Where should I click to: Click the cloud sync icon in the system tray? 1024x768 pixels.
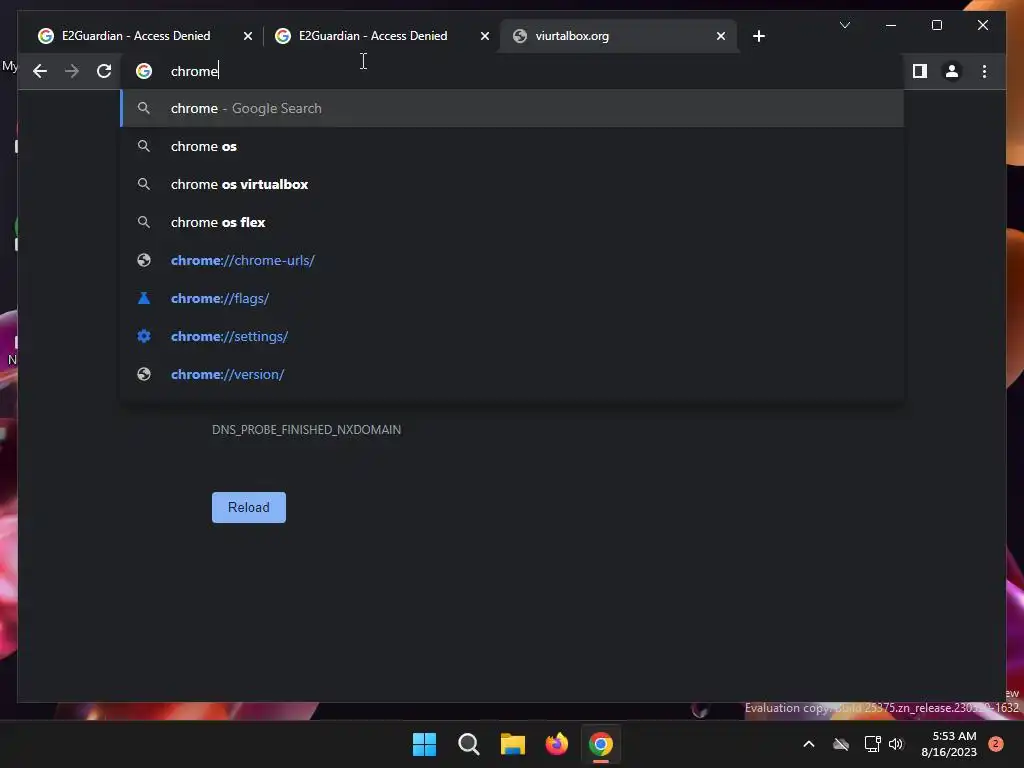click(840, 744)
